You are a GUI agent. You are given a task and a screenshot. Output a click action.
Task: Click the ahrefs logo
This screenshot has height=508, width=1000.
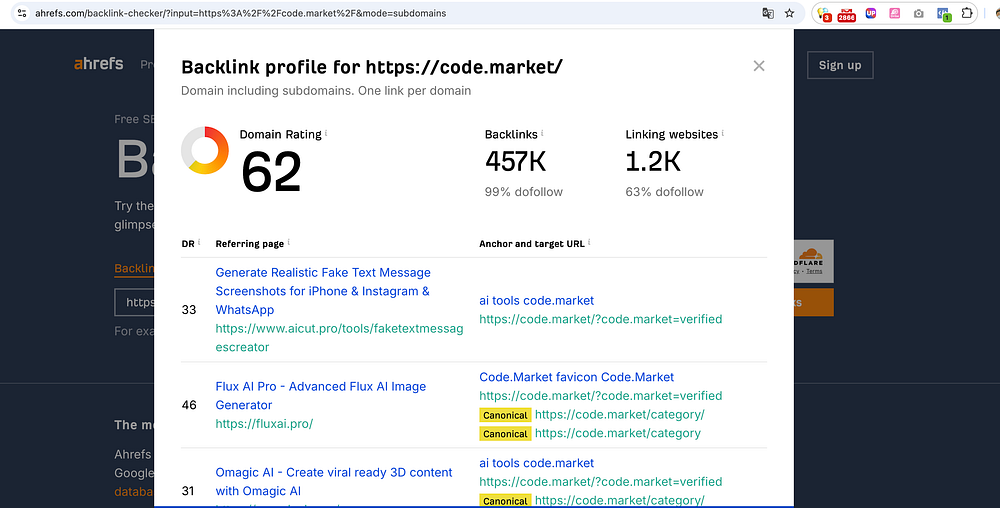click(x=99, y=64)
